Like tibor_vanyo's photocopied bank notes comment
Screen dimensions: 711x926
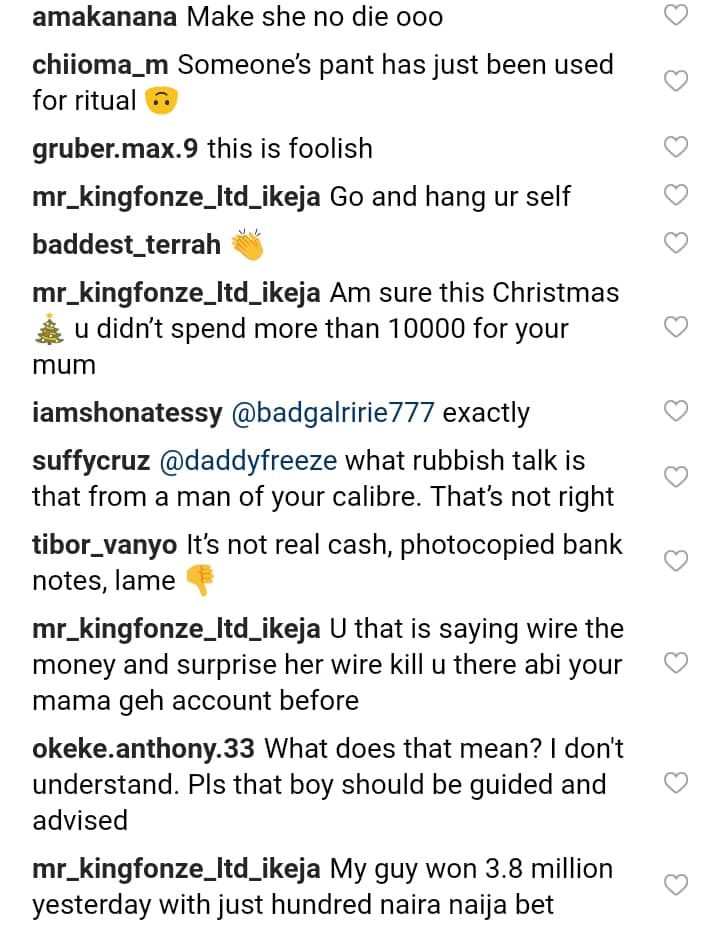[677, 561]
